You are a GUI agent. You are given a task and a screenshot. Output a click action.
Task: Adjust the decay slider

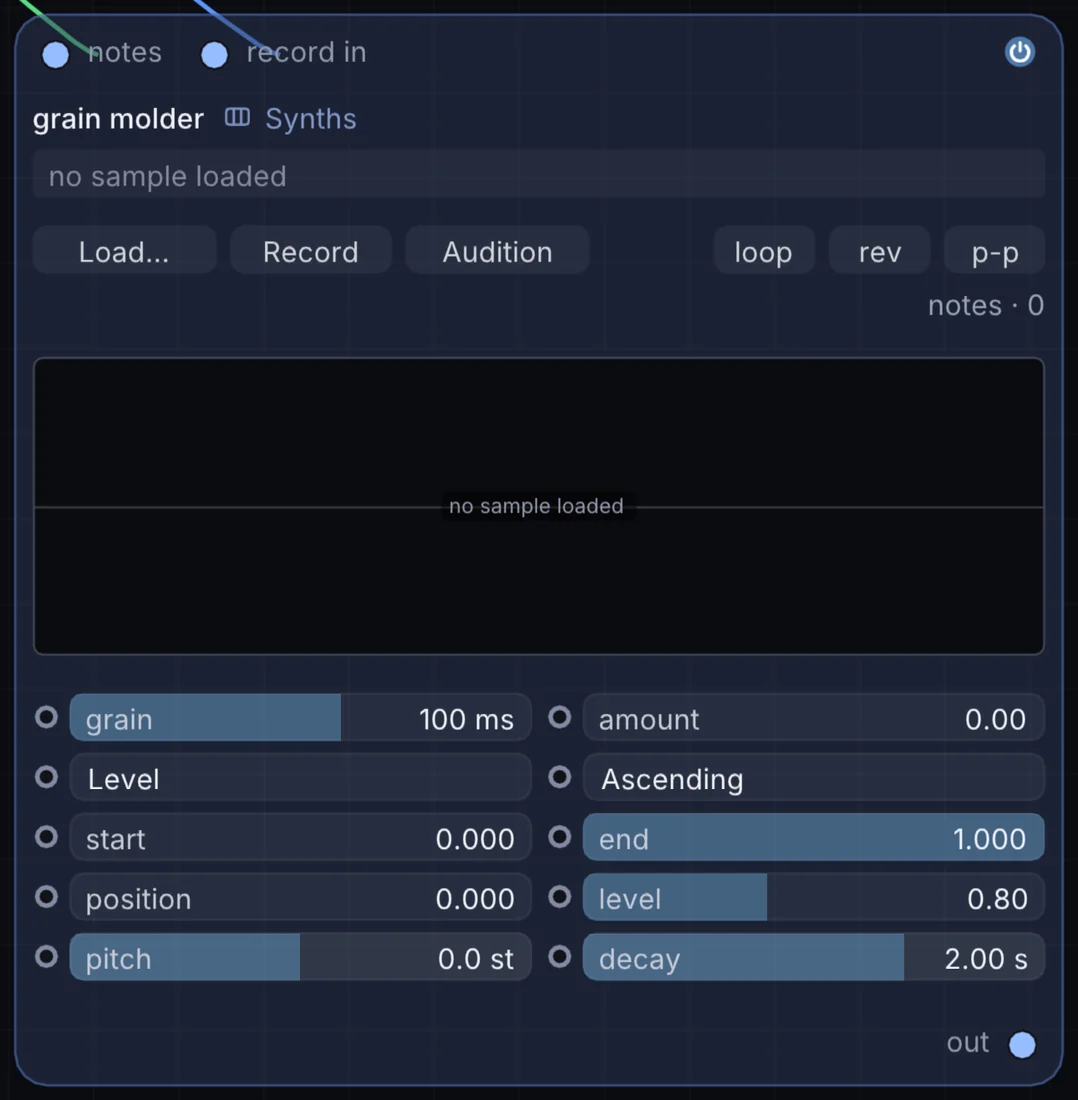pos(814,958)
